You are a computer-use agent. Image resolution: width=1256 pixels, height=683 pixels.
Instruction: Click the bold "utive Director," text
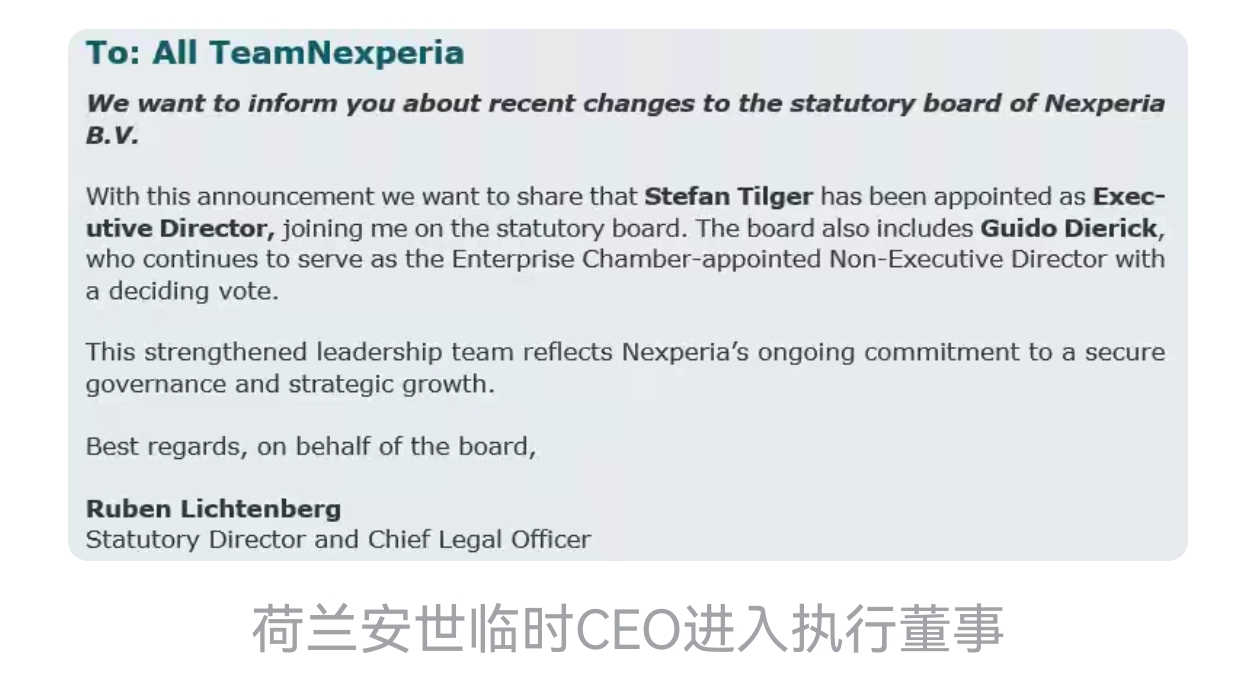(x=180, y=228)
